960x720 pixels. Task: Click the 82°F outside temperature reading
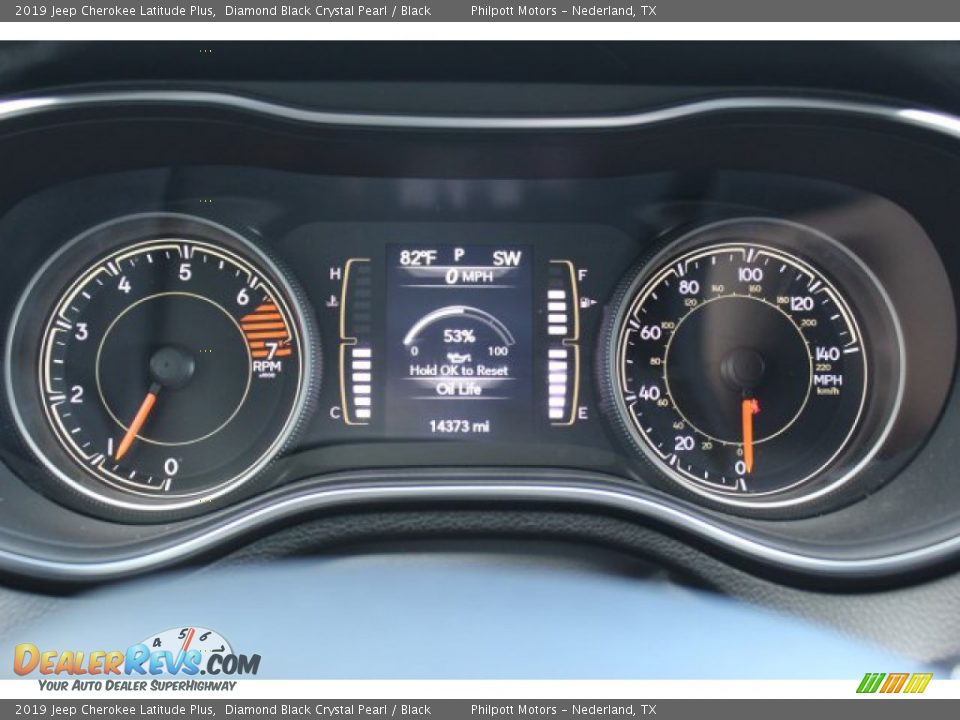417,258
